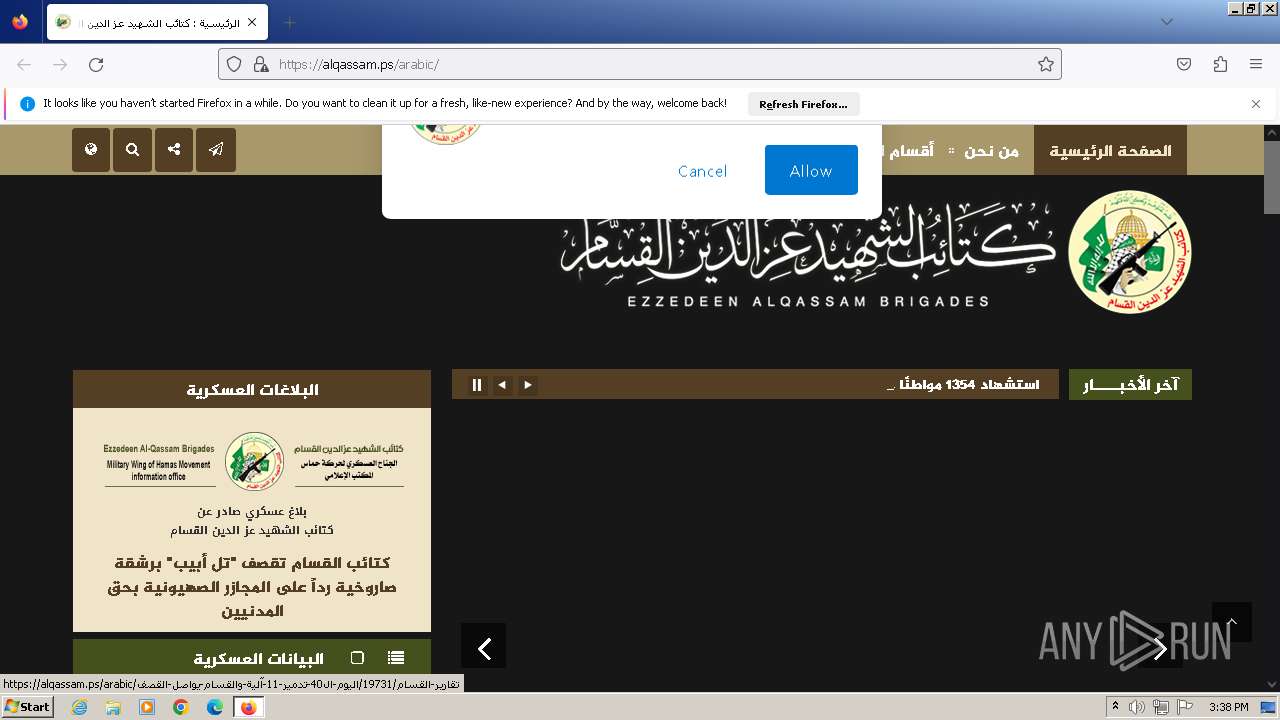Image resolution: width=1280 pixels, height=720 pixels.
Task: Click the آخر الأخبار label
Action: (x=1130, y=385)
